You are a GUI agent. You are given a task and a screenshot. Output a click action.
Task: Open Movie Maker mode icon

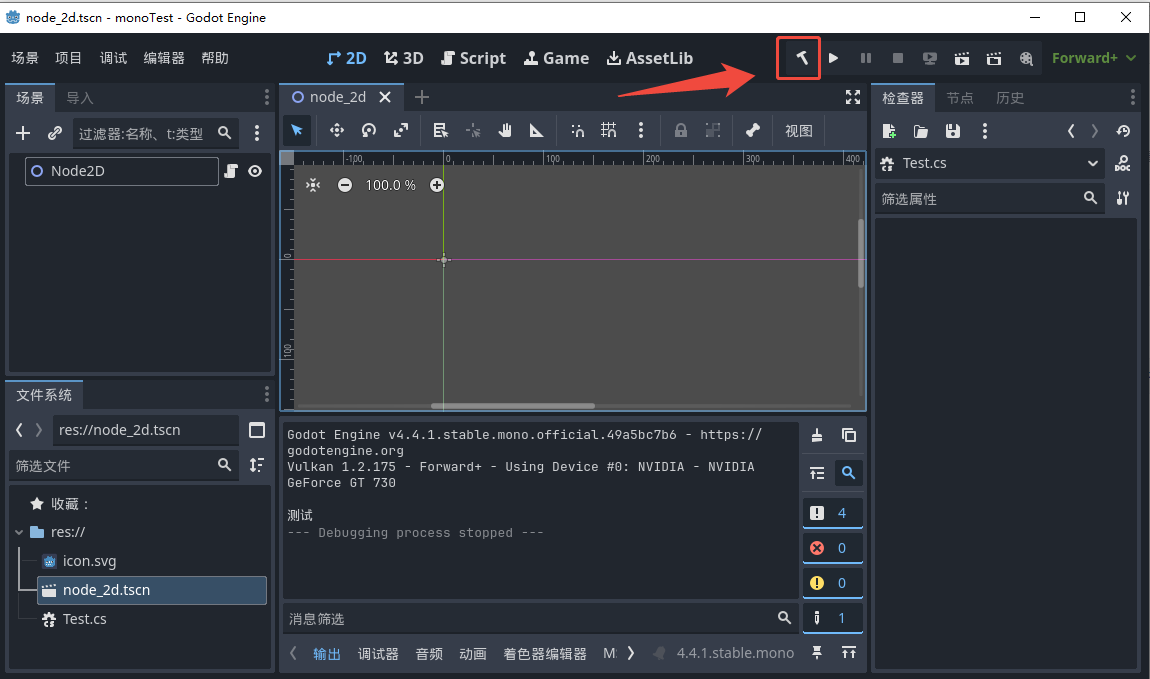tap(1026, 58)
